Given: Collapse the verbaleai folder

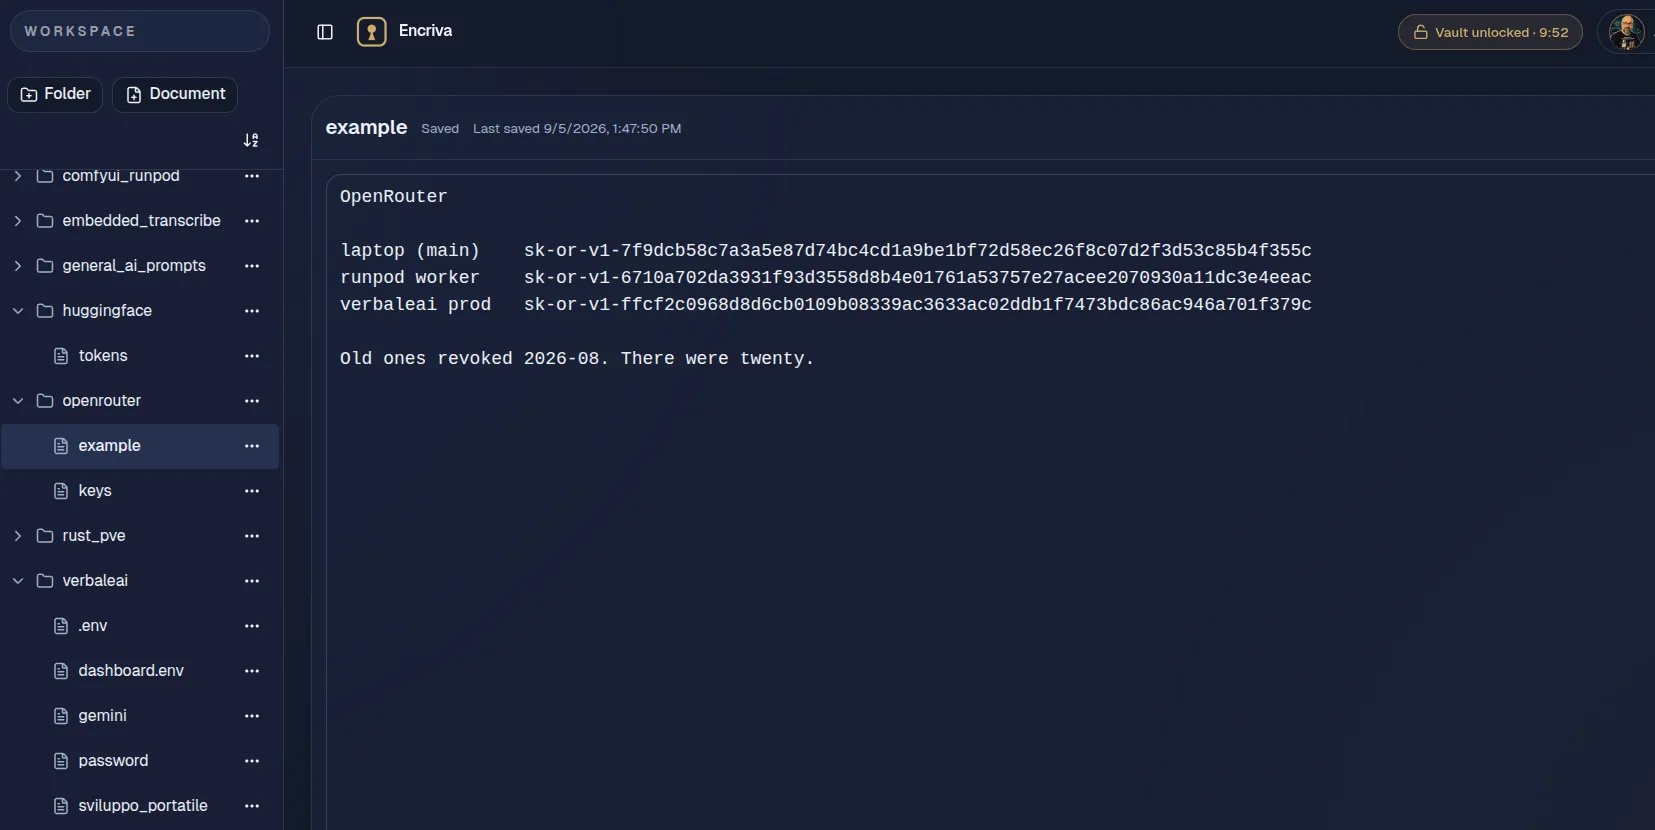Looking at the screenshot, I should pyautogui.click(x=18, y=581).
